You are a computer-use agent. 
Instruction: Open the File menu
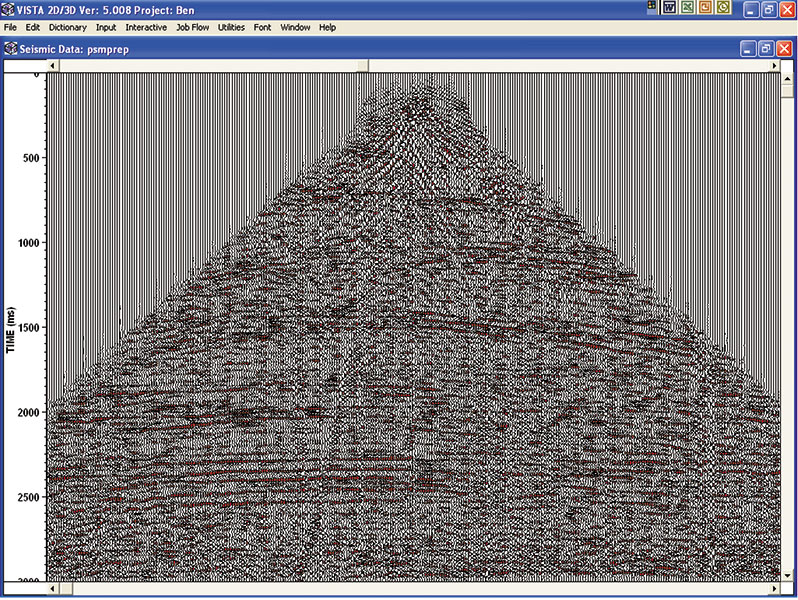11,27
